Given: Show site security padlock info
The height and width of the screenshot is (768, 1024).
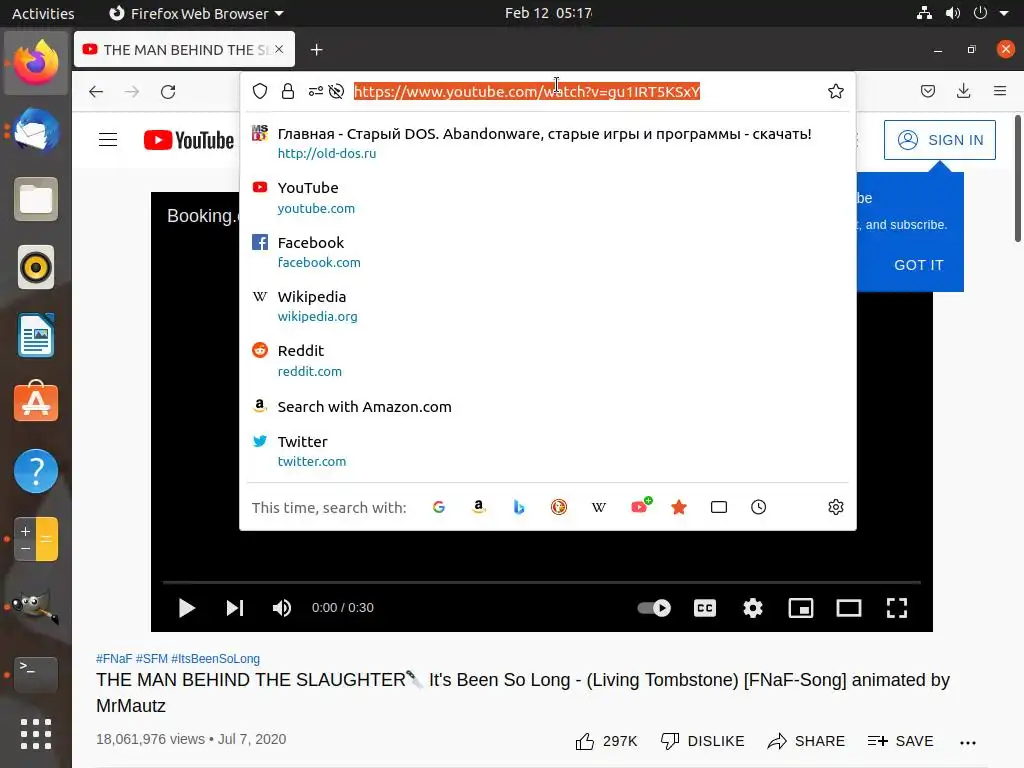Looking at the screenshot, I should click(287, 91).
